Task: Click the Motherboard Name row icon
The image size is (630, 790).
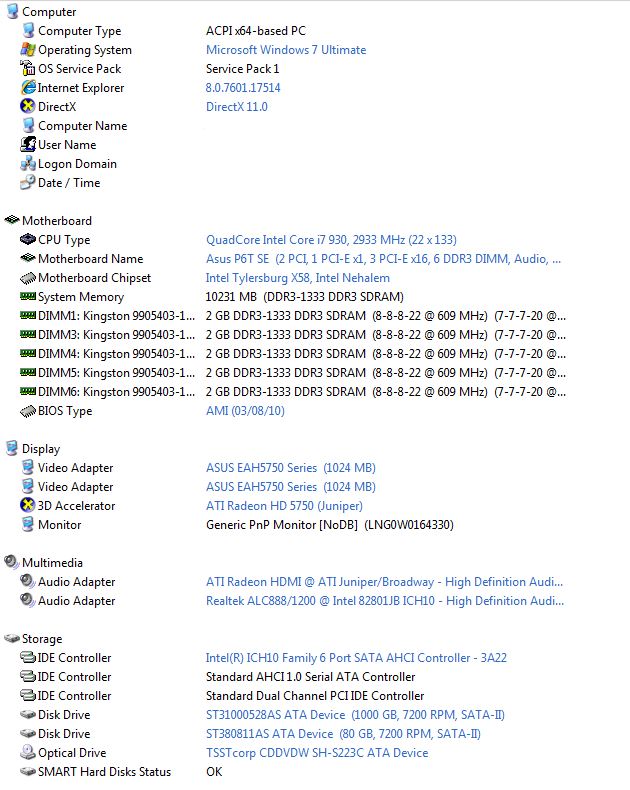Action: coord(28,258)
